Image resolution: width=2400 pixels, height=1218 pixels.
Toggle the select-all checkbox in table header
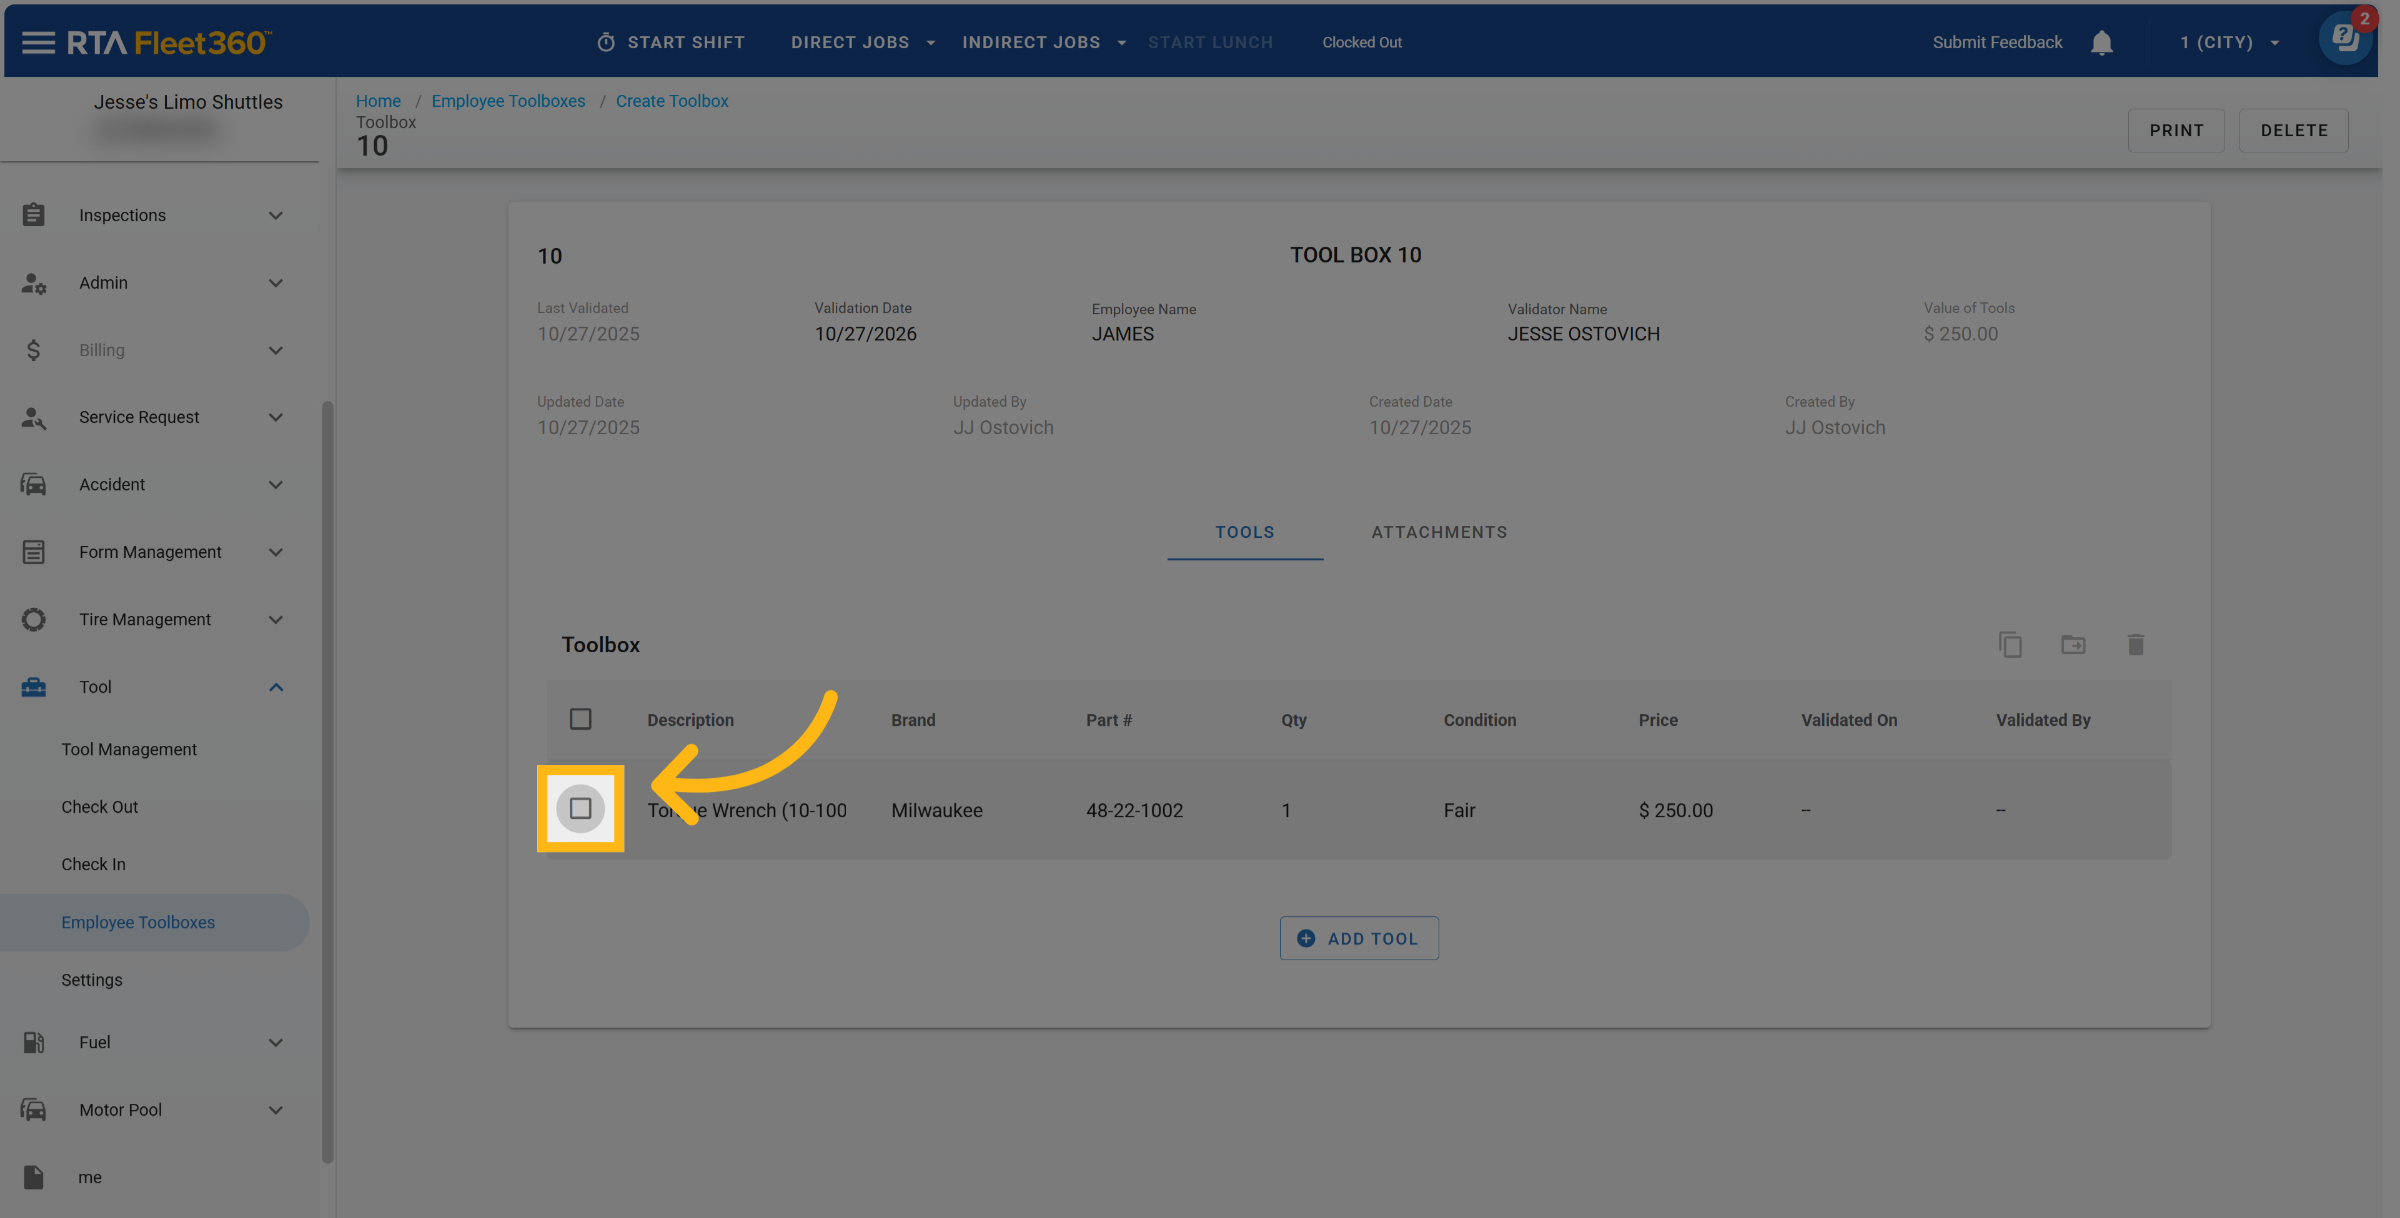[580, 719]
